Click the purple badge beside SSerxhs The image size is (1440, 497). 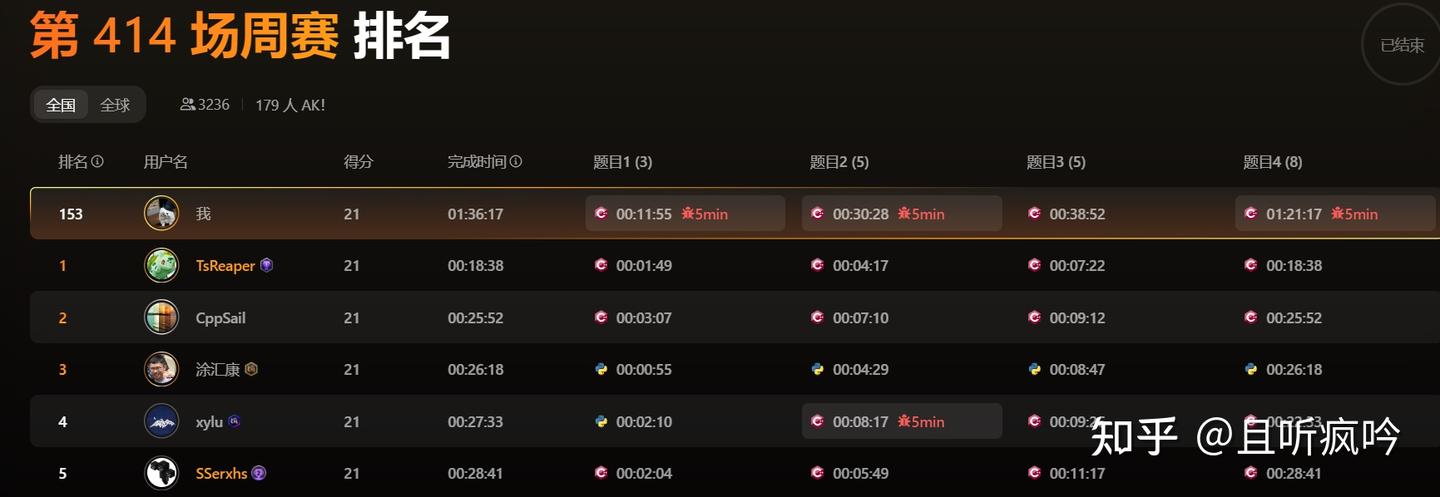(x=258, y=473)
